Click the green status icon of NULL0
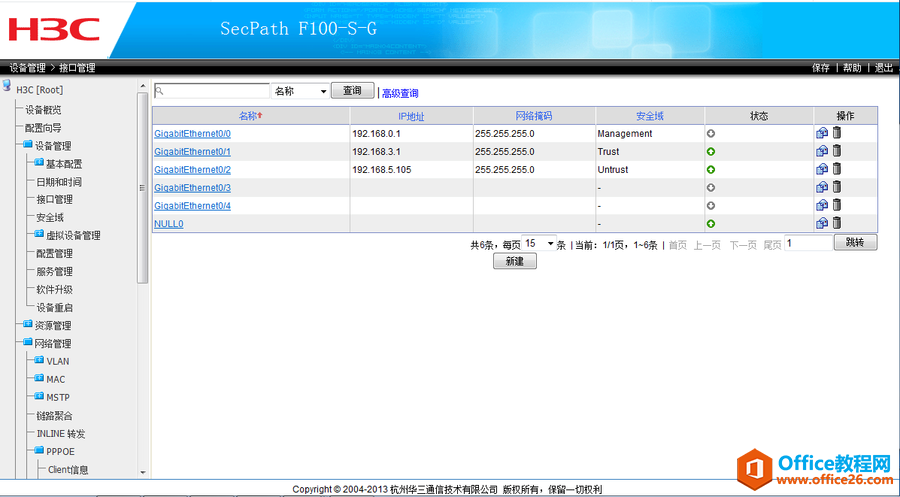The height and width of the screenshot is (497, 900). pos(711,224)
